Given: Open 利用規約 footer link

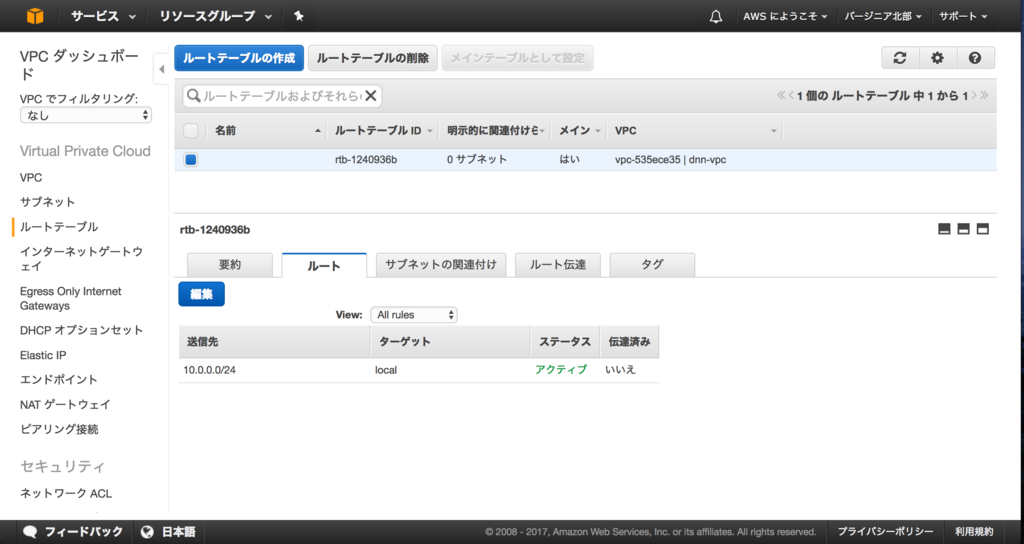Looking at the screenshot, I should point(974,532).
